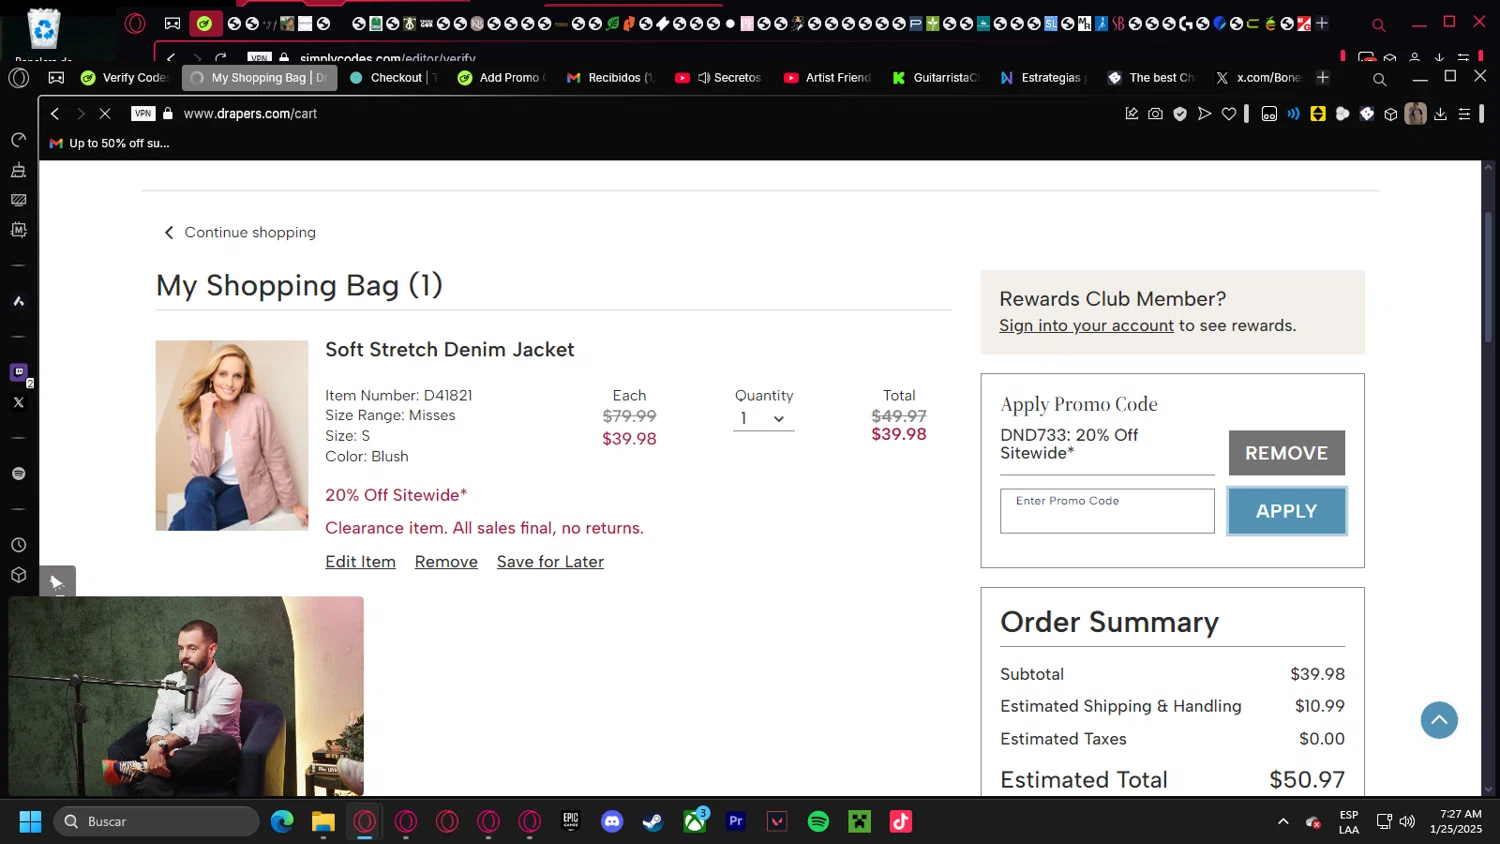Show hidden system tray icons

point(1283,822)
